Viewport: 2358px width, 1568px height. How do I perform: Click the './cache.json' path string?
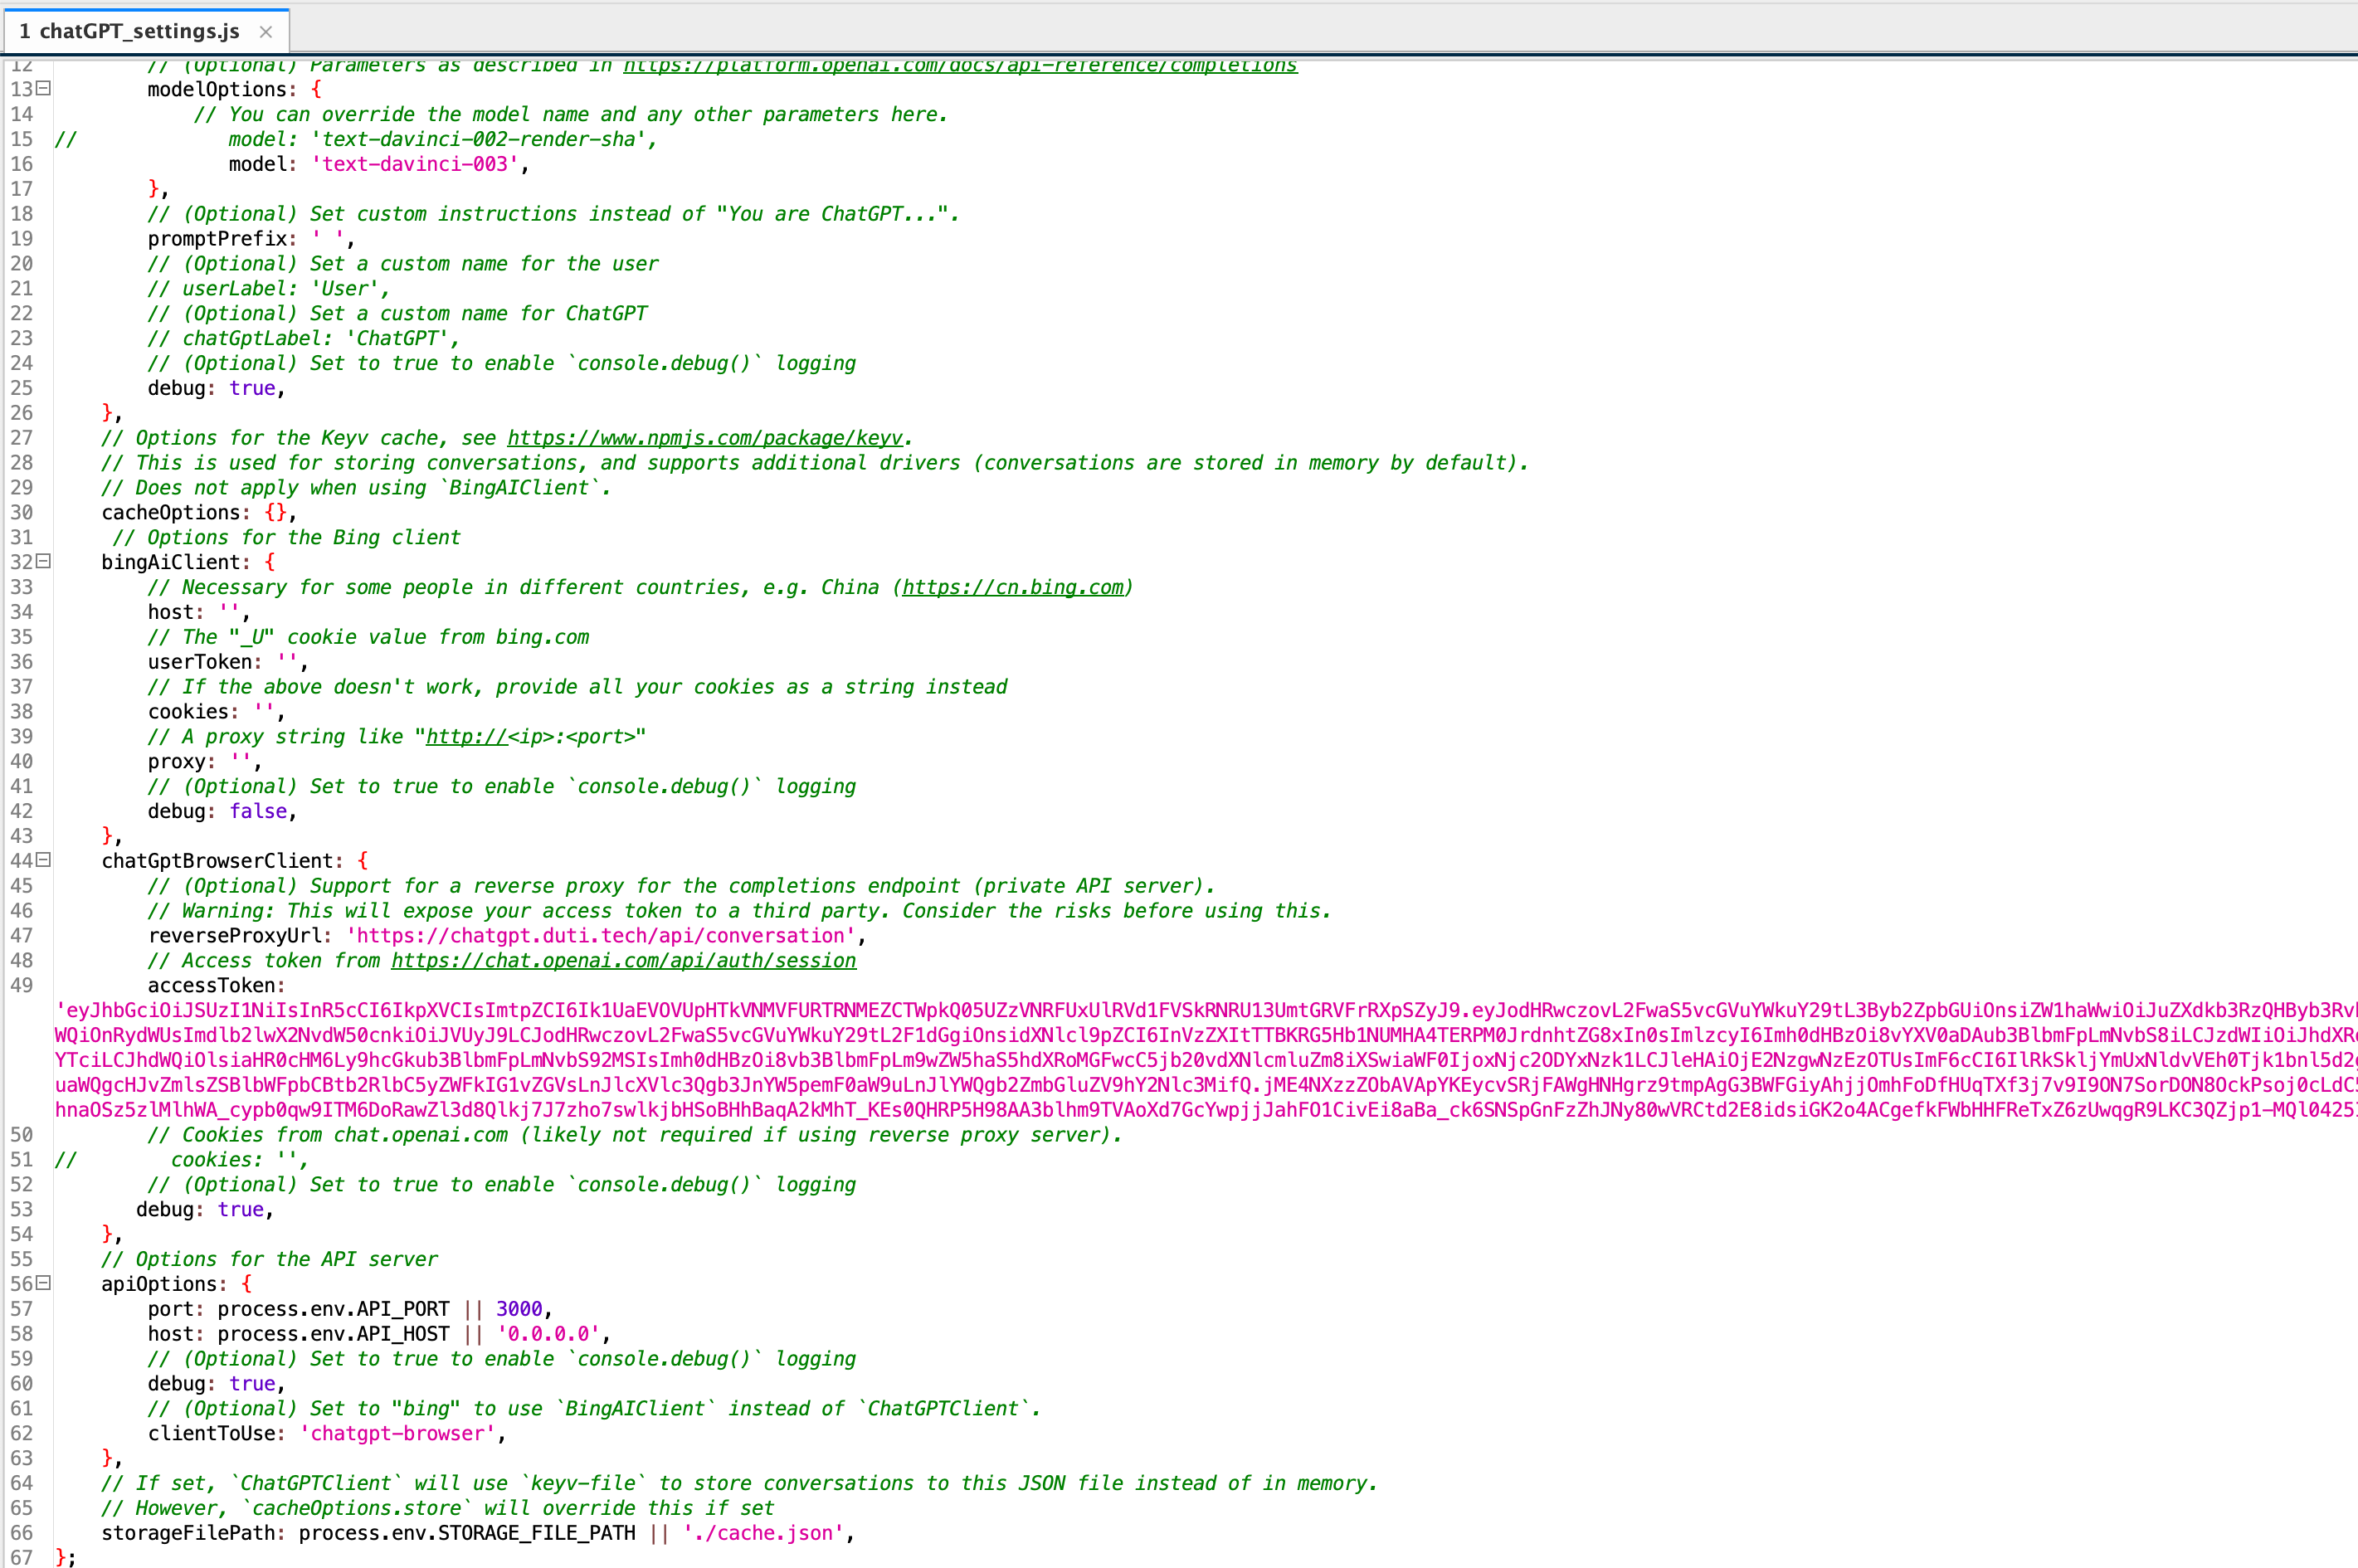(x=763, y=1533)
